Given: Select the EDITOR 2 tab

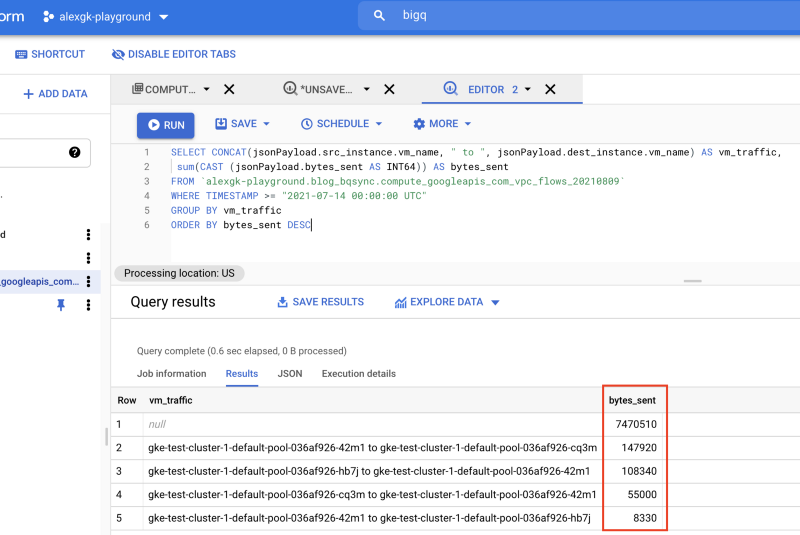Looking at the screenshot, I should pyautogui.click(x=481, y=89).
